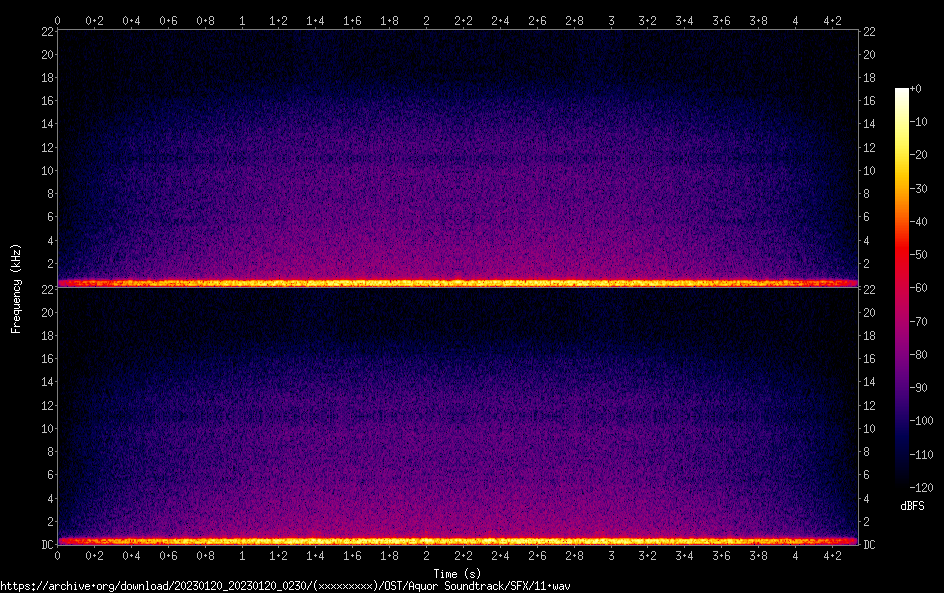Click the 'DC' label at bottom-right of the frequency axis
Image resolution: width=944 pixels, height=593 pixels.
click(870, 544)
